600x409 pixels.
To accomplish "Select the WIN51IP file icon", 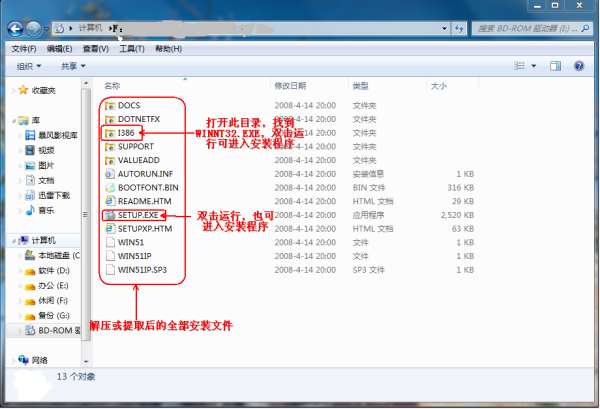I will pyautogui.click(x=110, y=256).
